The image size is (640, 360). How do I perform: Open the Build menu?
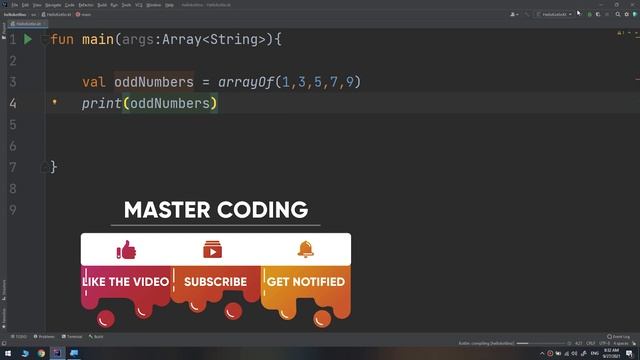102,5
